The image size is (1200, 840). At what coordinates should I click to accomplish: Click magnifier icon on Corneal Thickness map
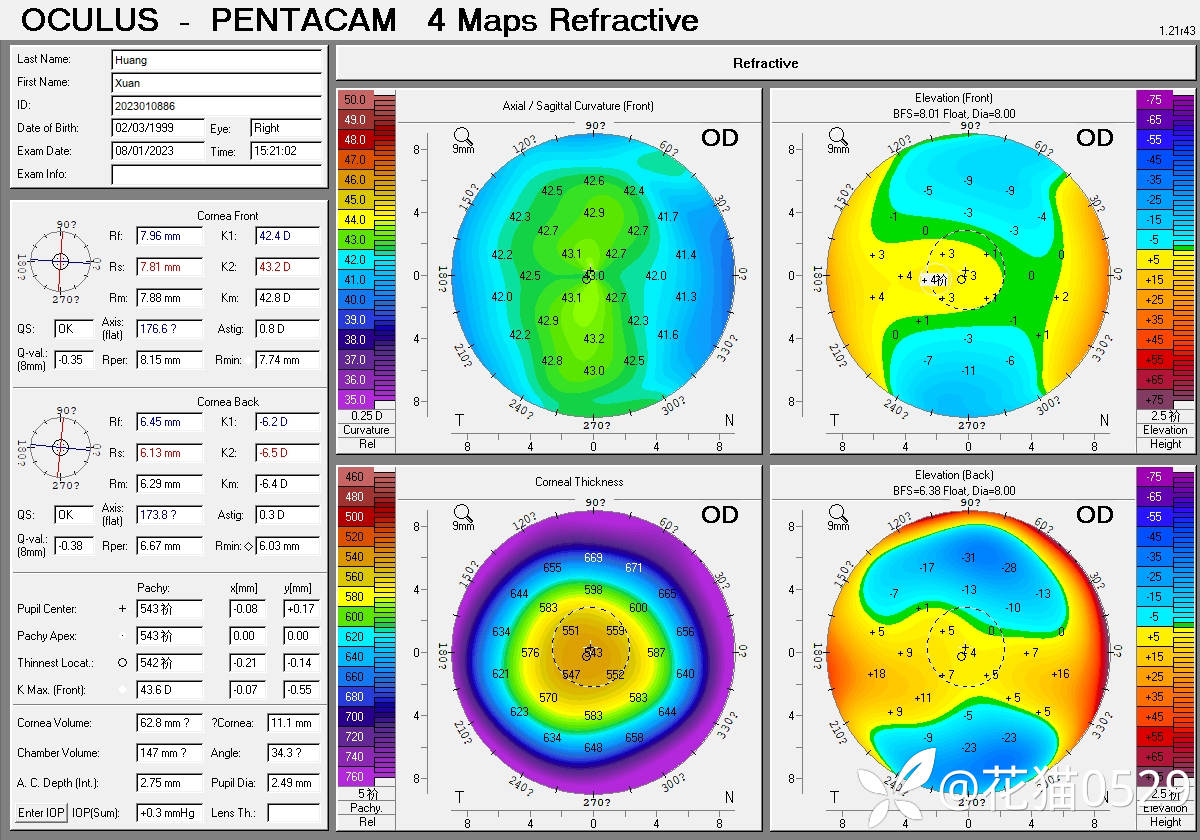[x=463, y=512]
